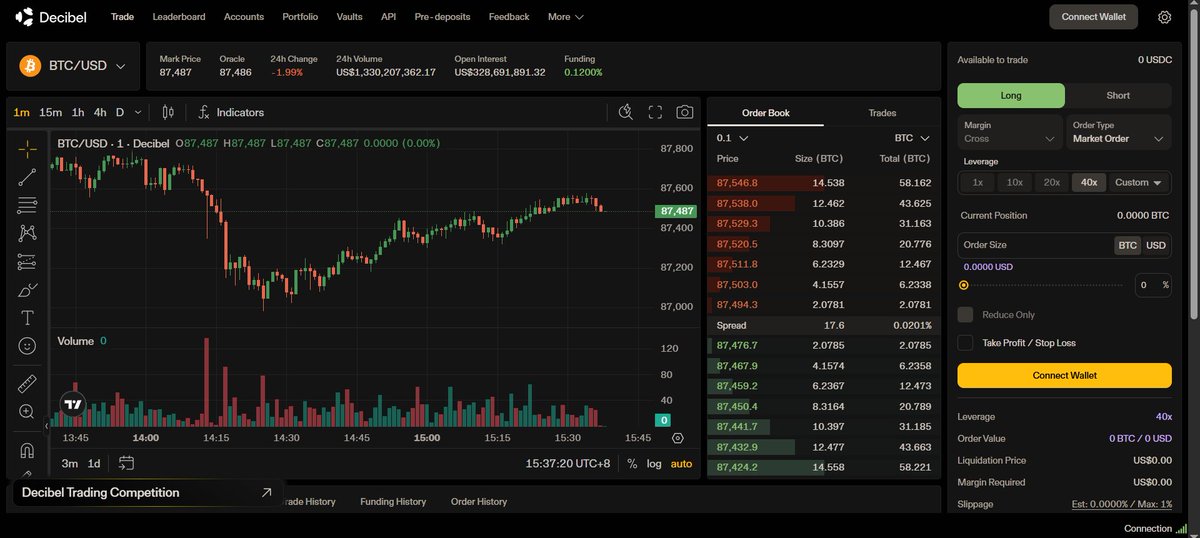Screen dimensions: 1200x538
Task: Select the Long position toggle
Action: click(1011, 95)
